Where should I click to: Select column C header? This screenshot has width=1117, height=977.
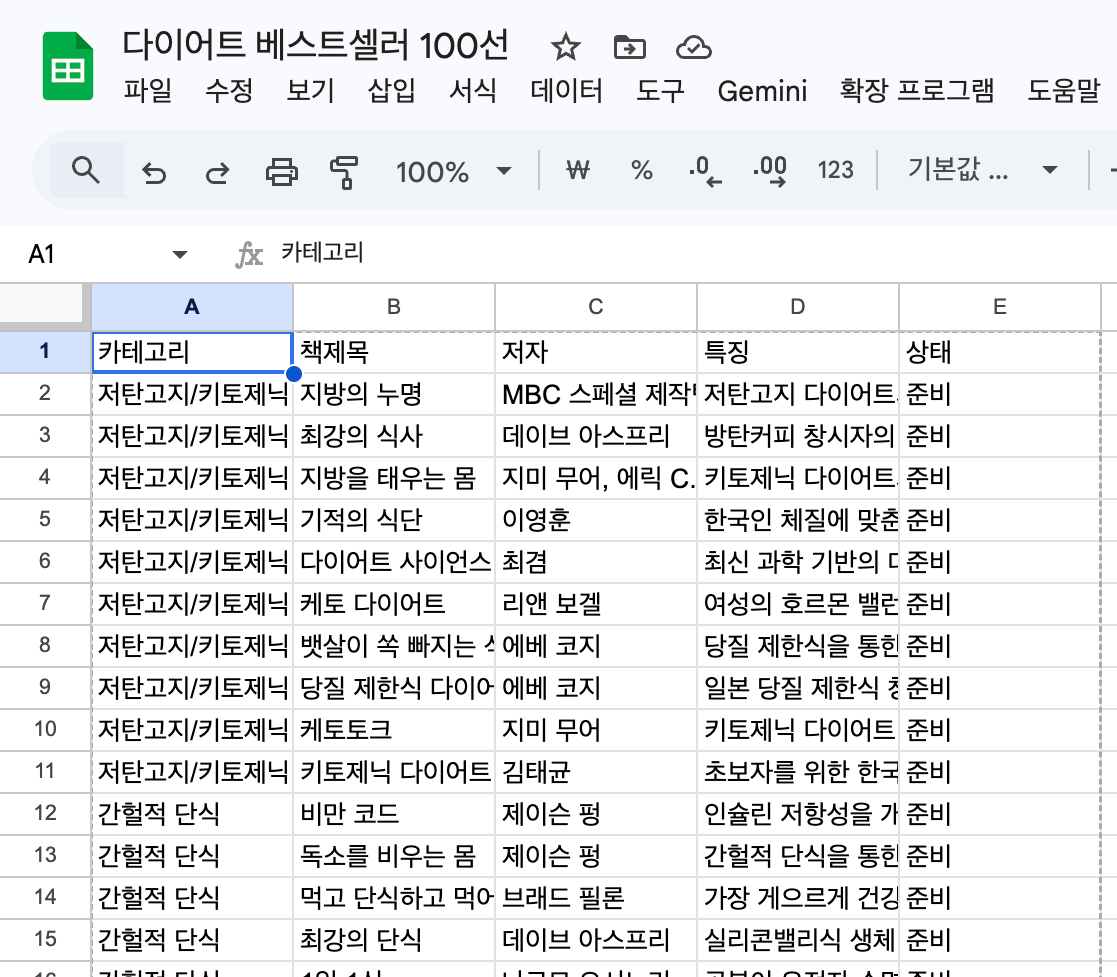(x=595, y=307)
